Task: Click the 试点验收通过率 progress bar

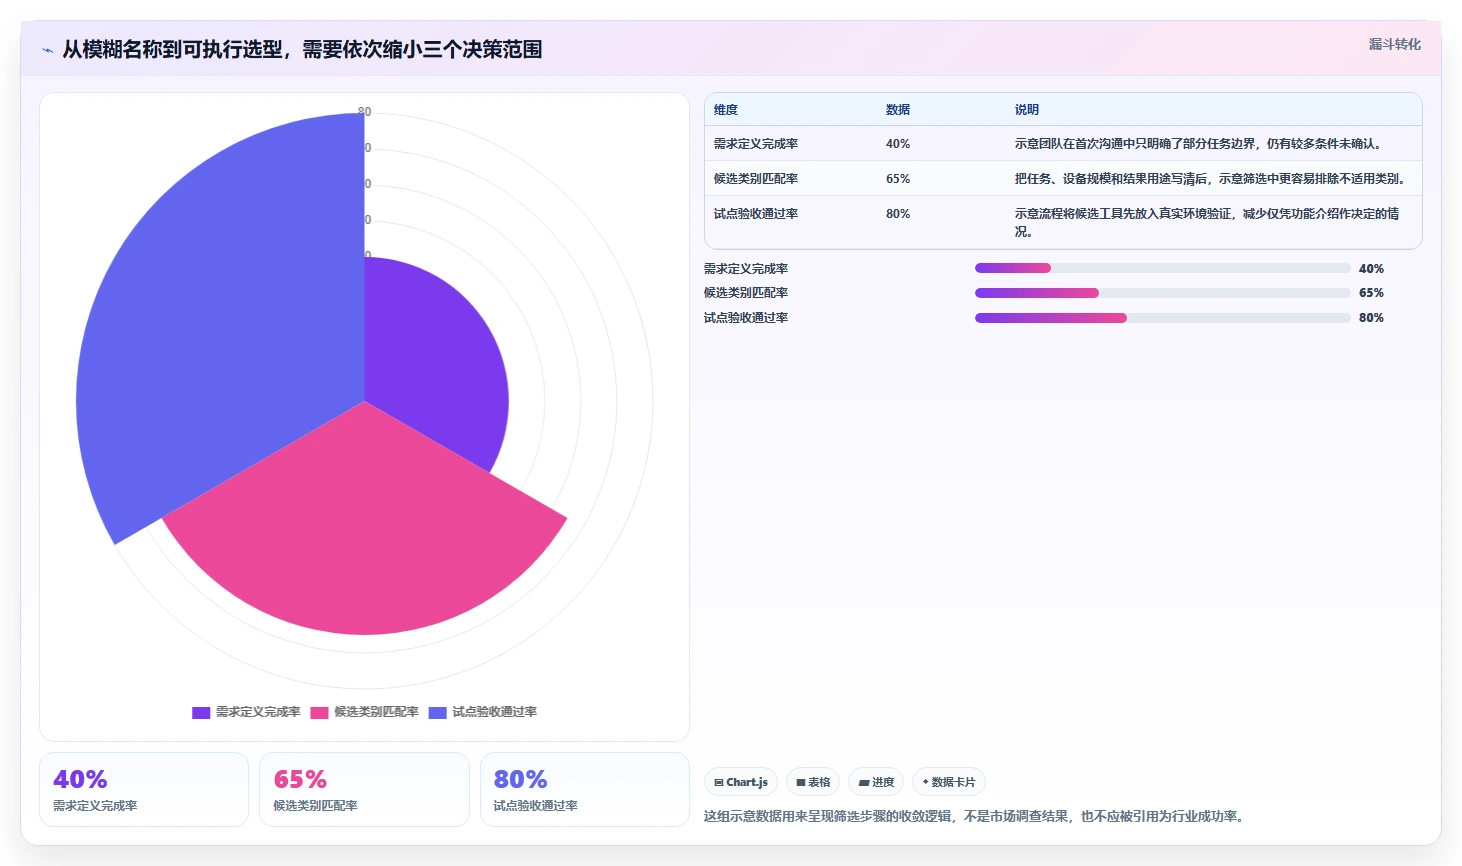Action: click(x=1162, y=318)
